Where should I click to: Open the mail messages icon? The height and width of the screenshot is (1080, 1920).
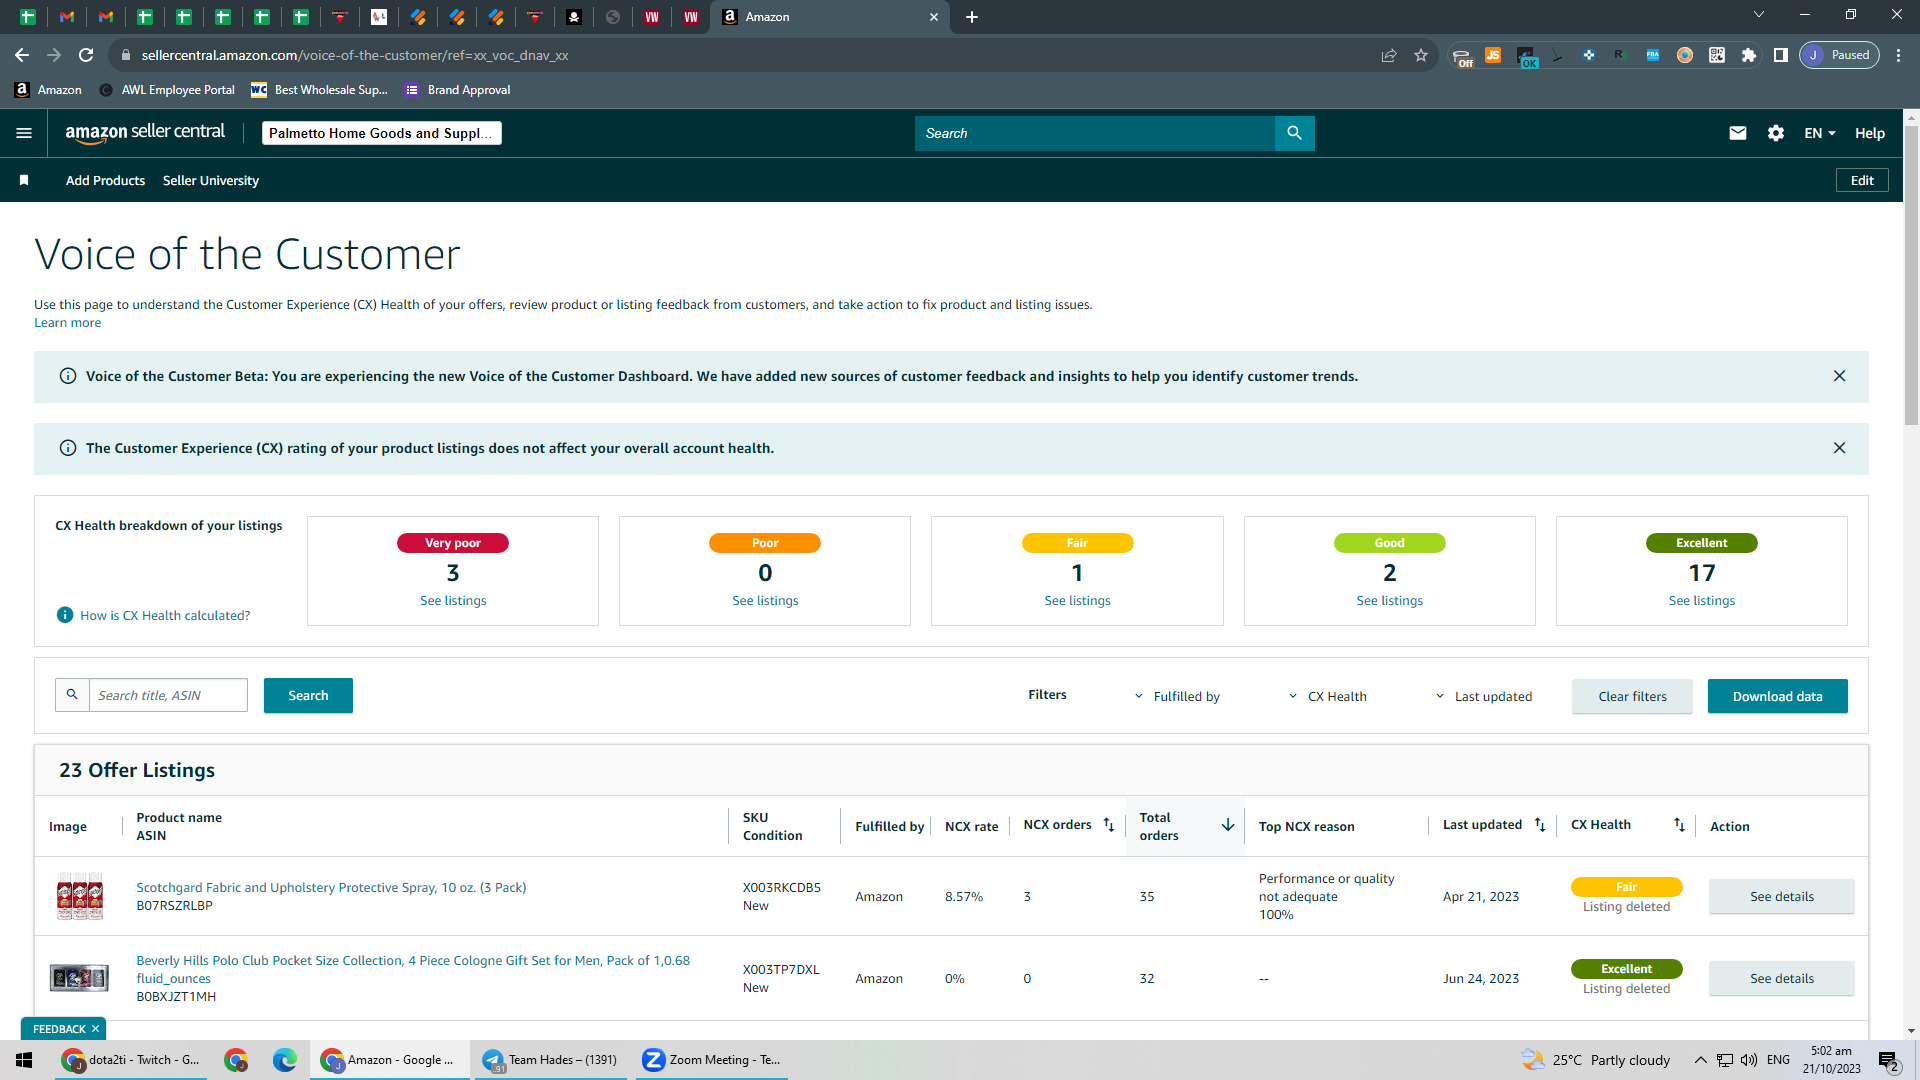click(1738, 133)
